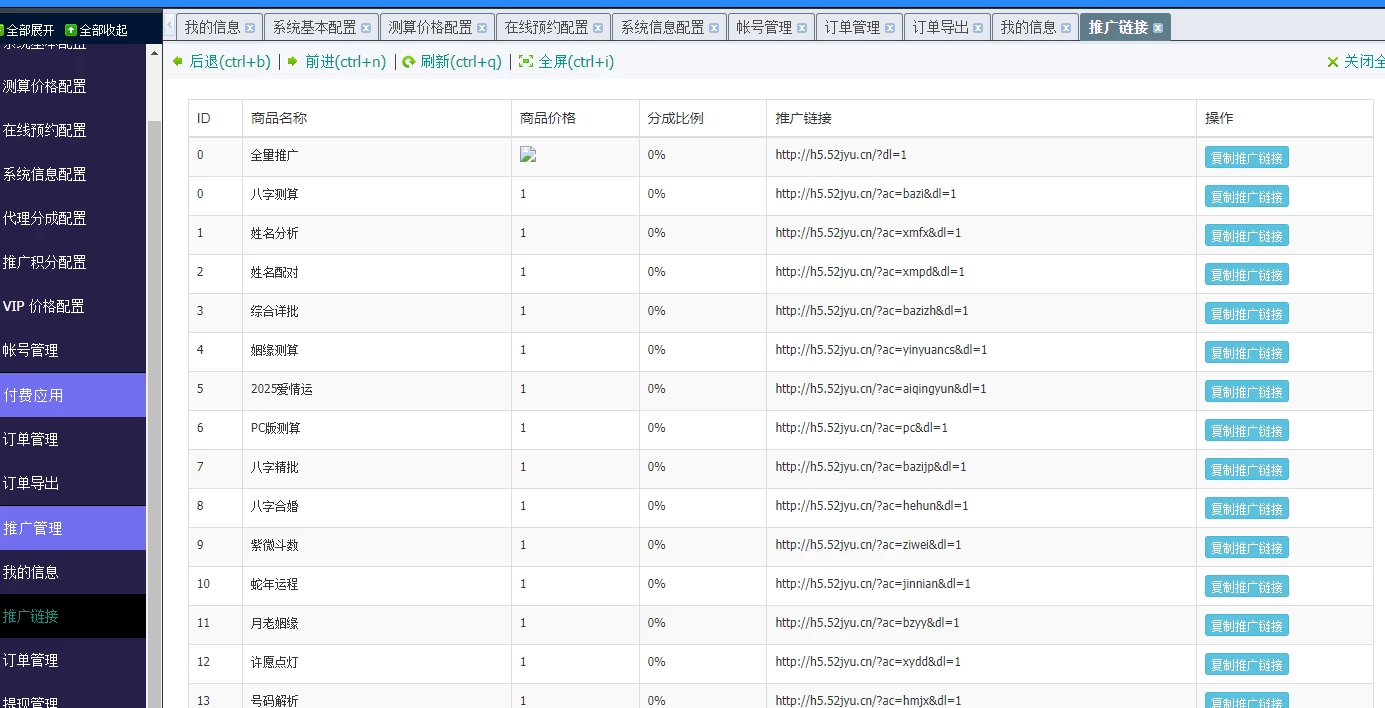This screenshot has width=1385, height=708.
Task: Collapse all menus with 全部收起
Action: 96,30
